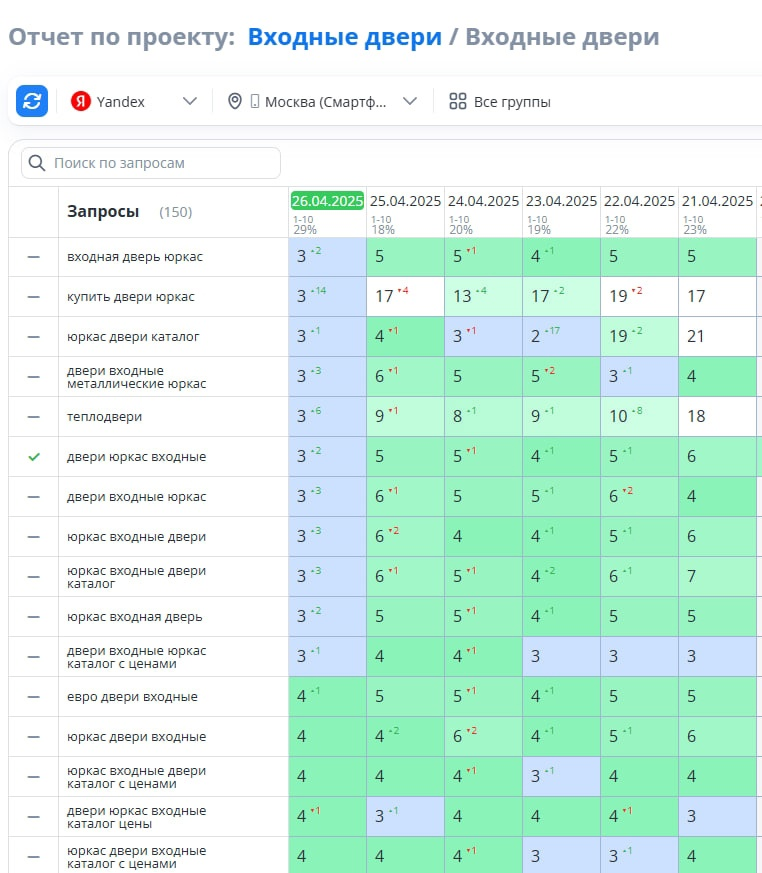Click the red Yandex logo icon
Image resolution: width=762 pixels, height=873 pixels.
click(81, 101)
